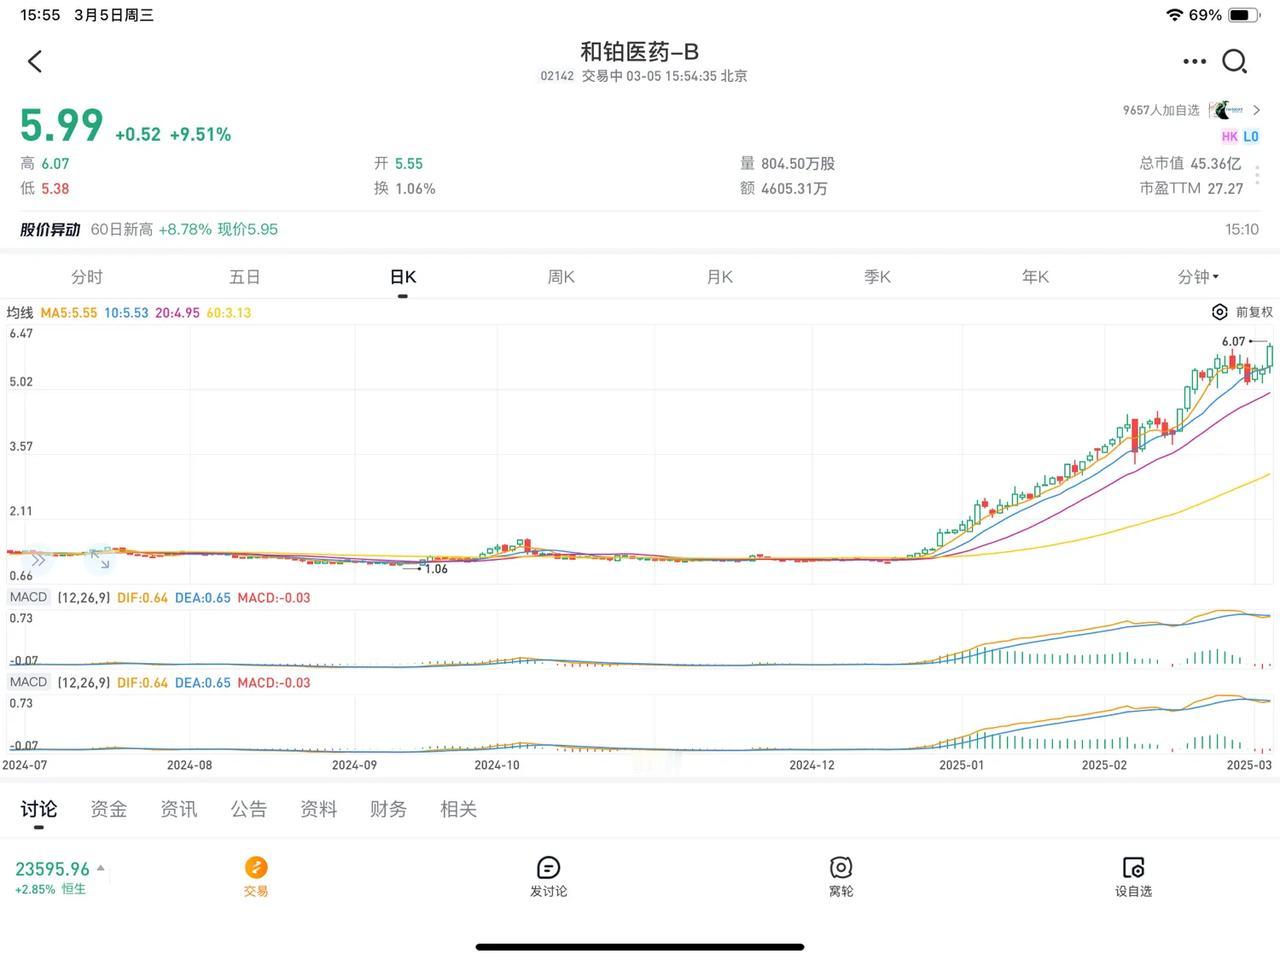Tap the orange 交易 trade icon
Viewport: 1280px width, 960px height.
(256, 867)
